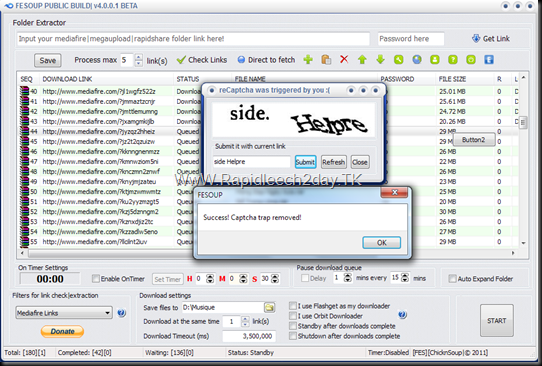Check I use Orbit Downloader
Screen dimensions: 542x366
(x=293, y=316)
